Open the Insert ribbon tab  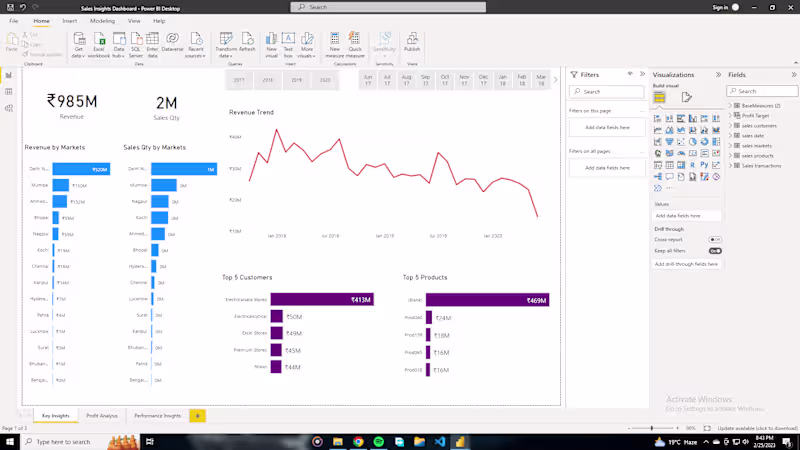coord(69,21)
